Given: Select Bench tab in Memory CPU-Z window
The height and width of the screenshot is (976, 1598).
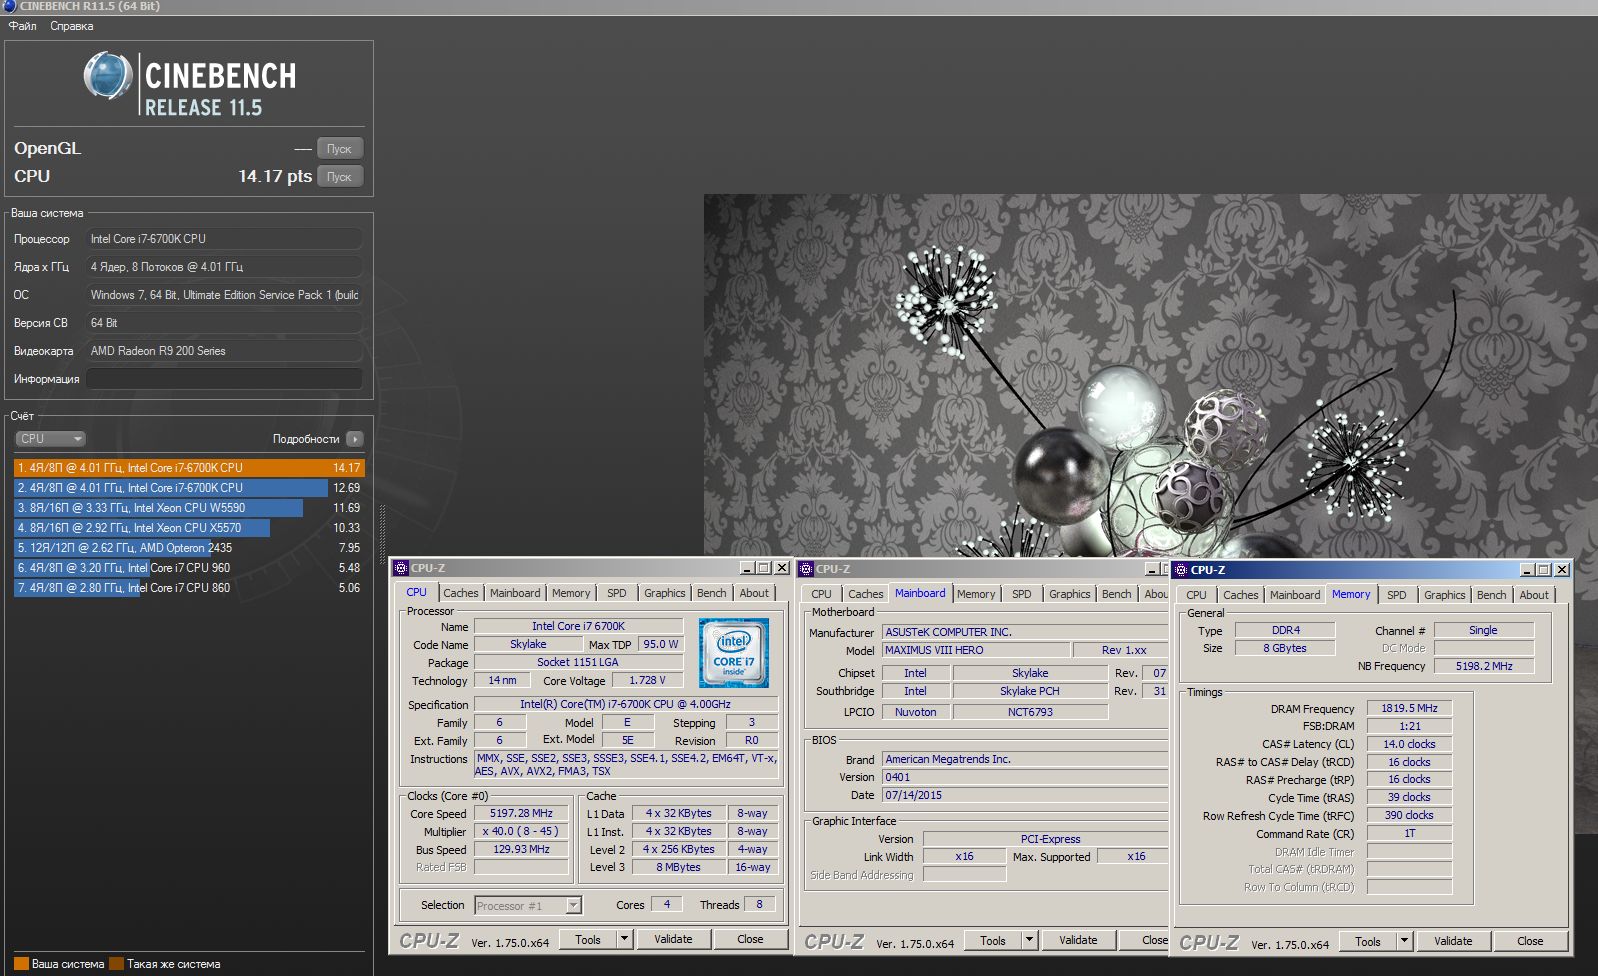Looking at the screenshot, I should coord(1492,595).
